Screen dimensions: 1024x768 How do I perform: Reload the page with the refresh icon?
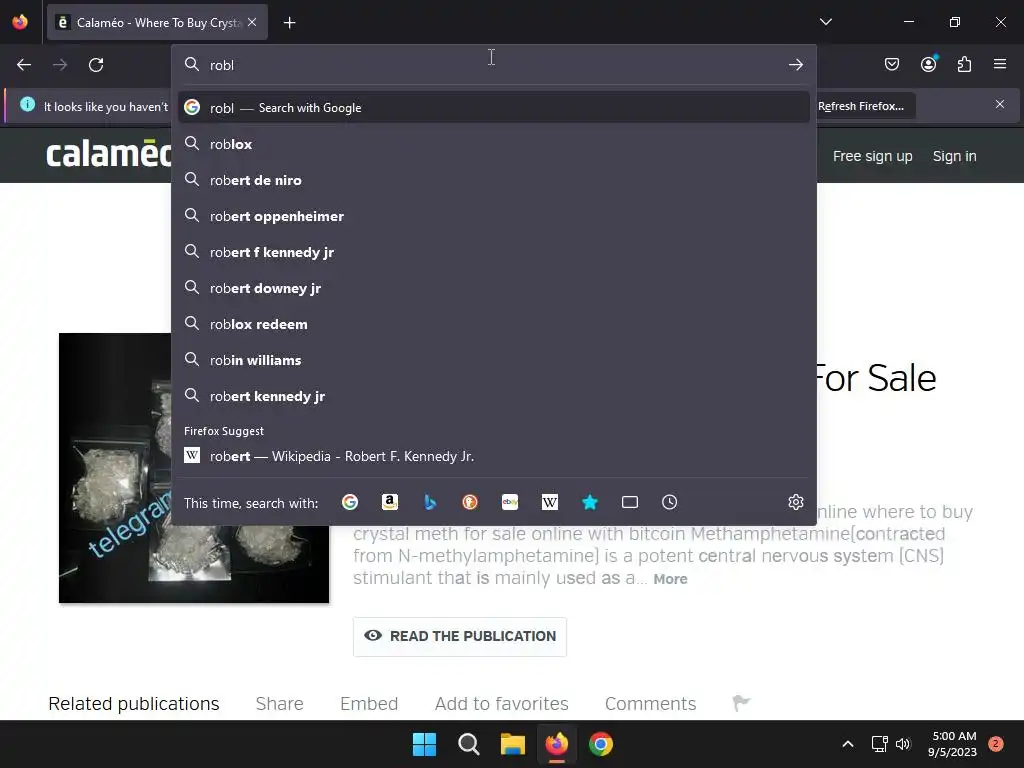click(x=96, y=65)
